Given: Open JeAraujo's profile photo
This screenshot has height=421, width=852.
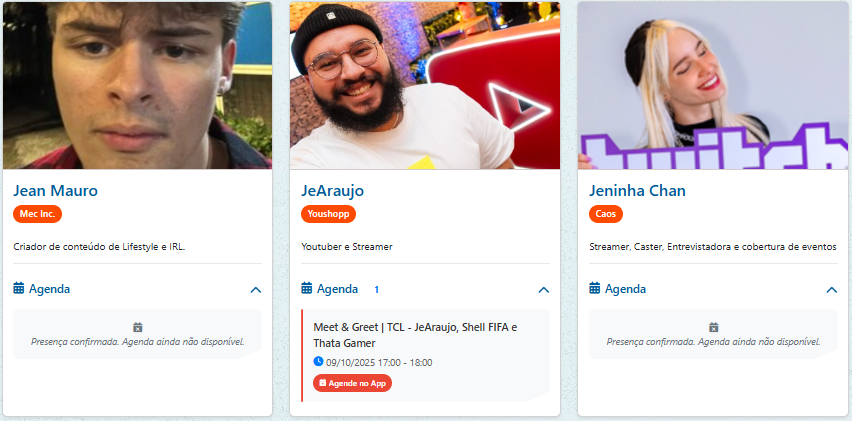Looking at the screenshot, I should pyautogui.click(x=425, y=85).
